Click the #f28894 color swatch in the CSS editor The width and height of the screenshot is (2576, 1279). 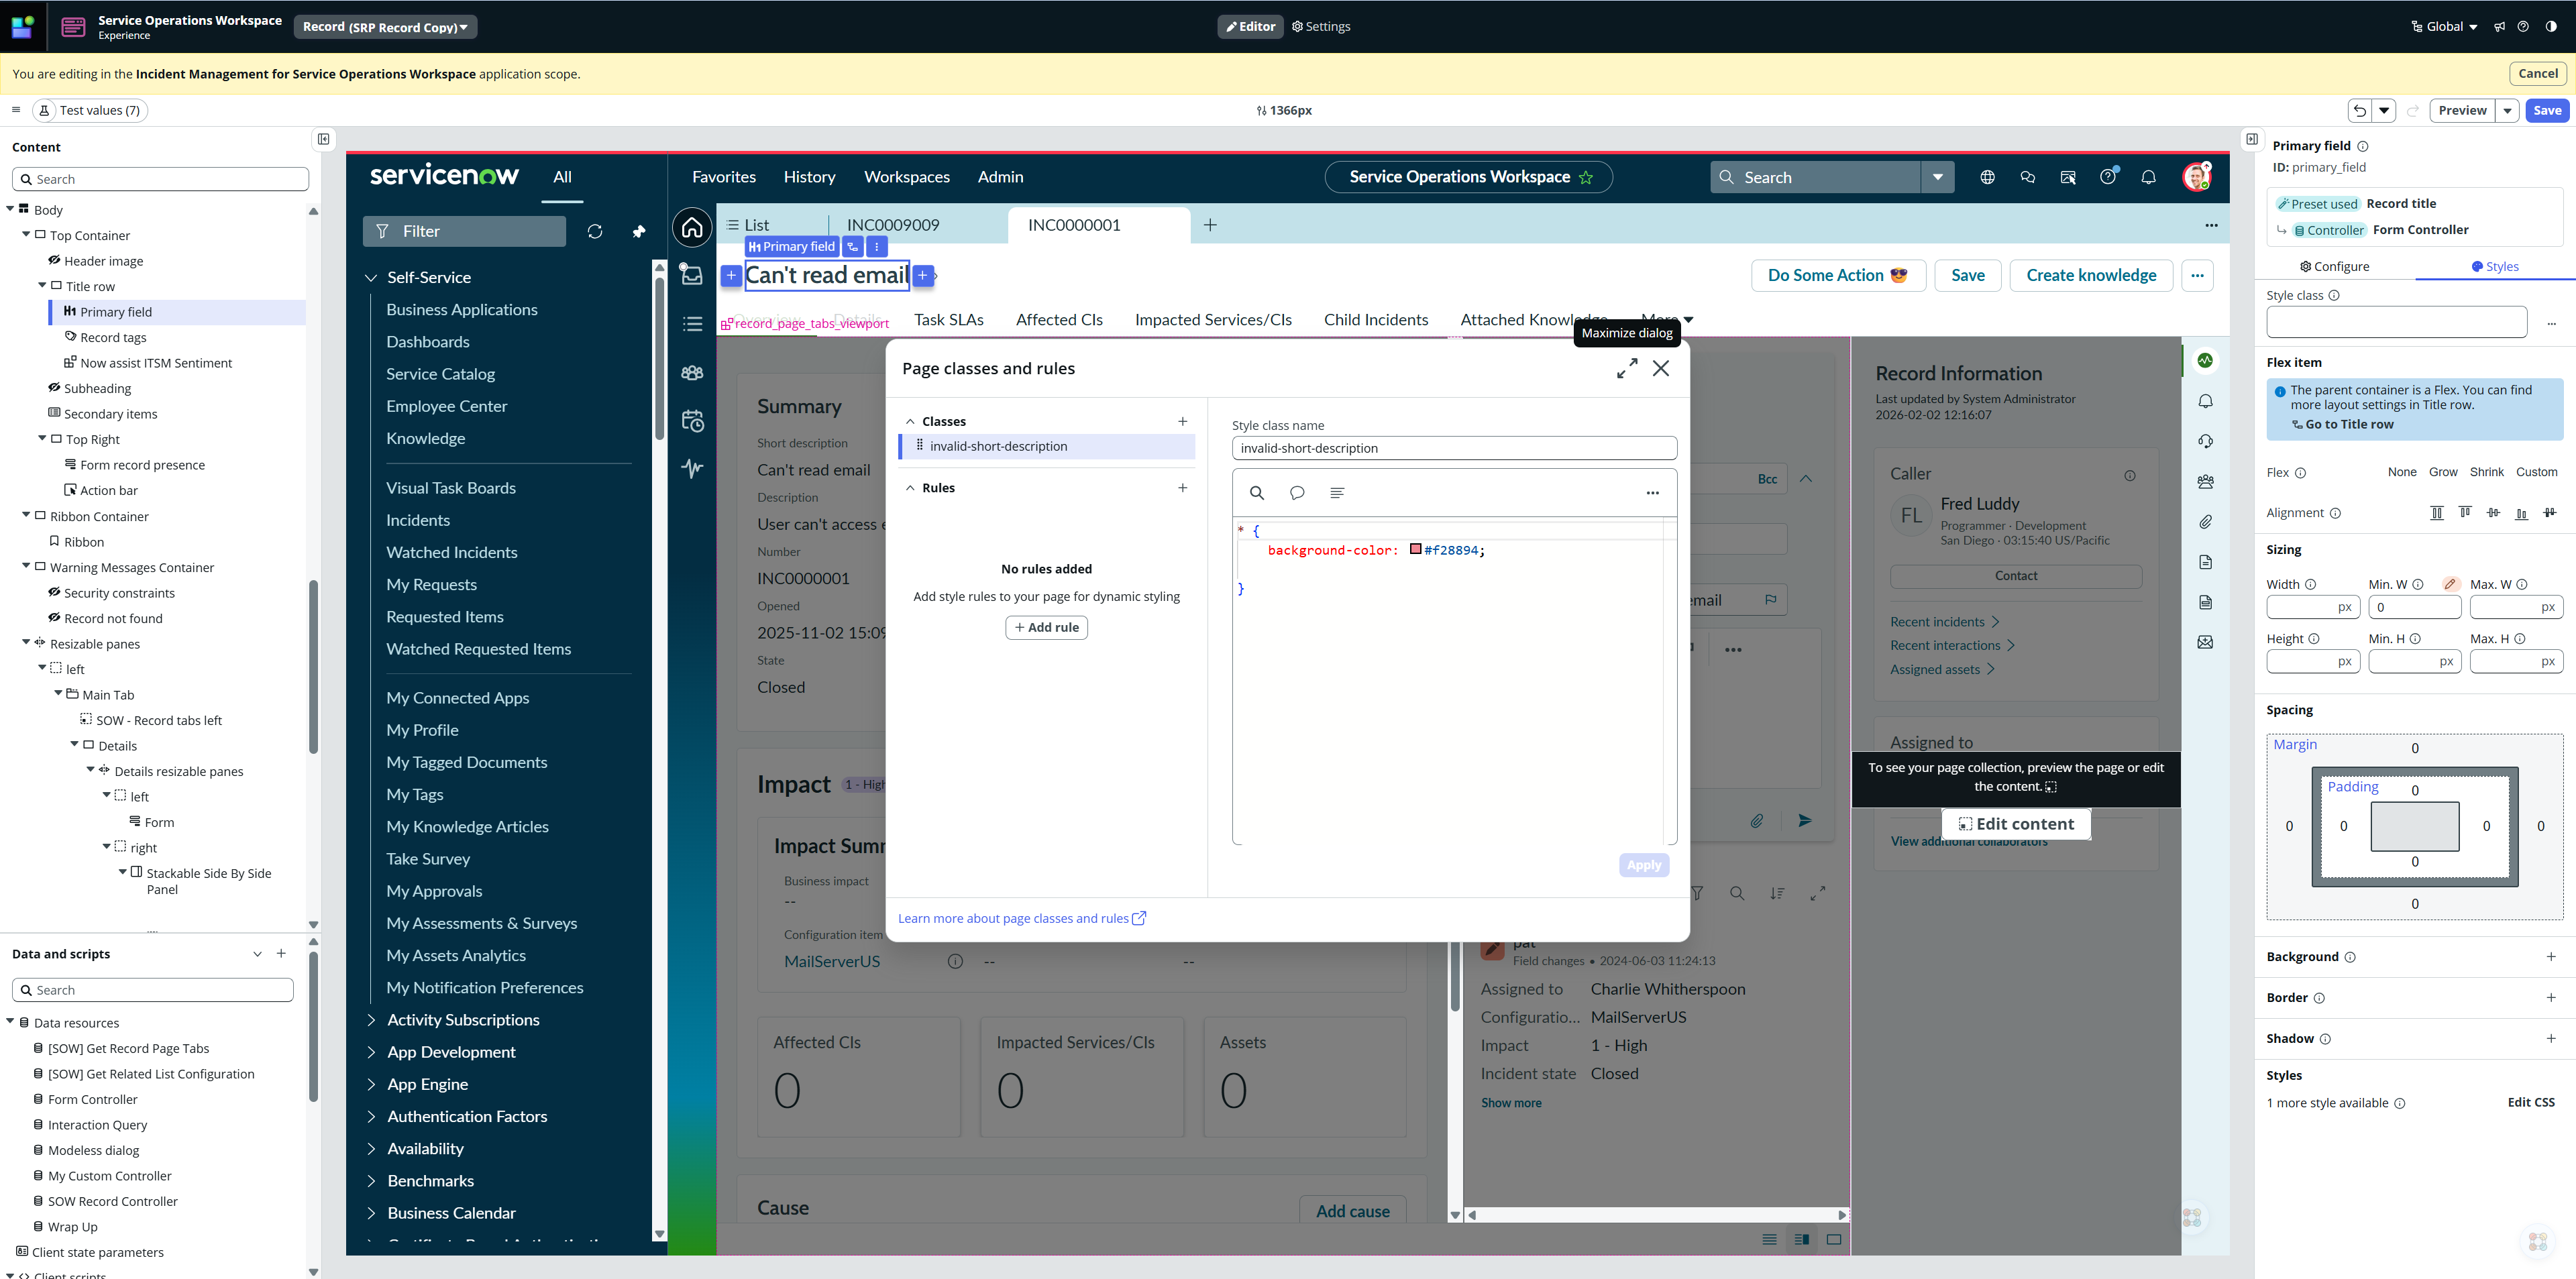click(1416, 549)
